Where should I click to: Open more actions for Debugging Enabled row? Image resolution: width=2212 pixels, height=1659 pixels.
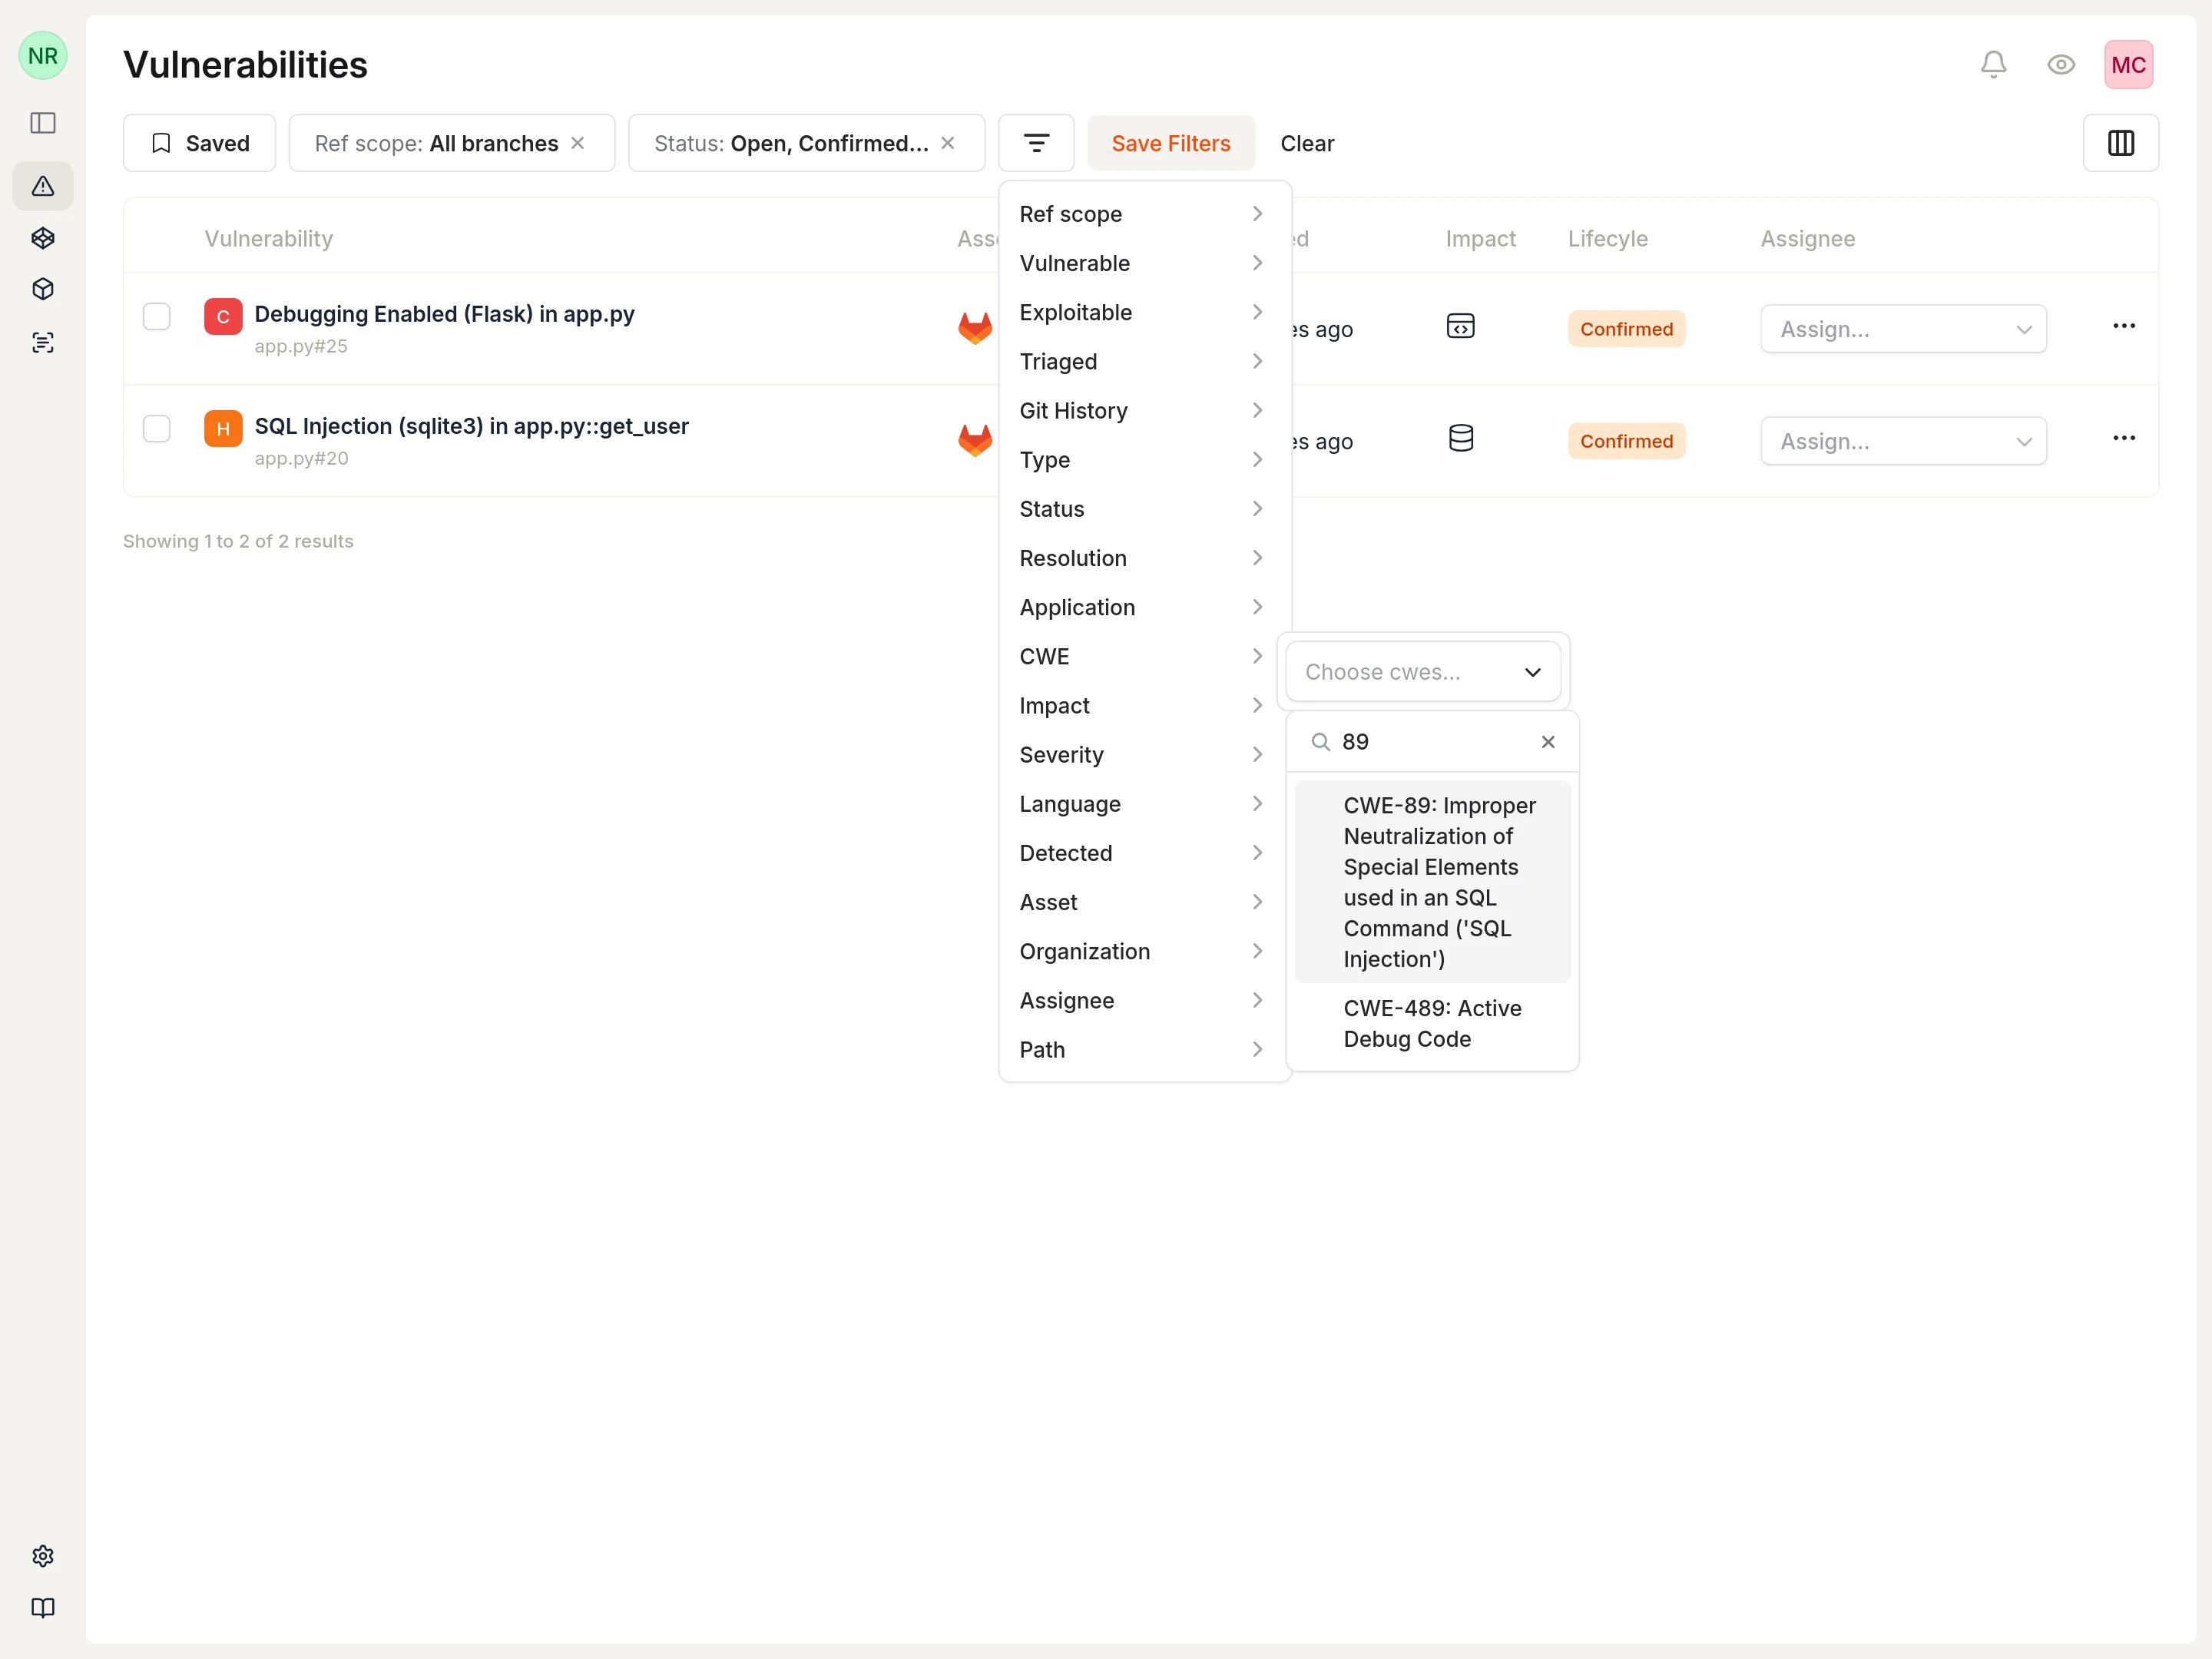(2123, 326)
